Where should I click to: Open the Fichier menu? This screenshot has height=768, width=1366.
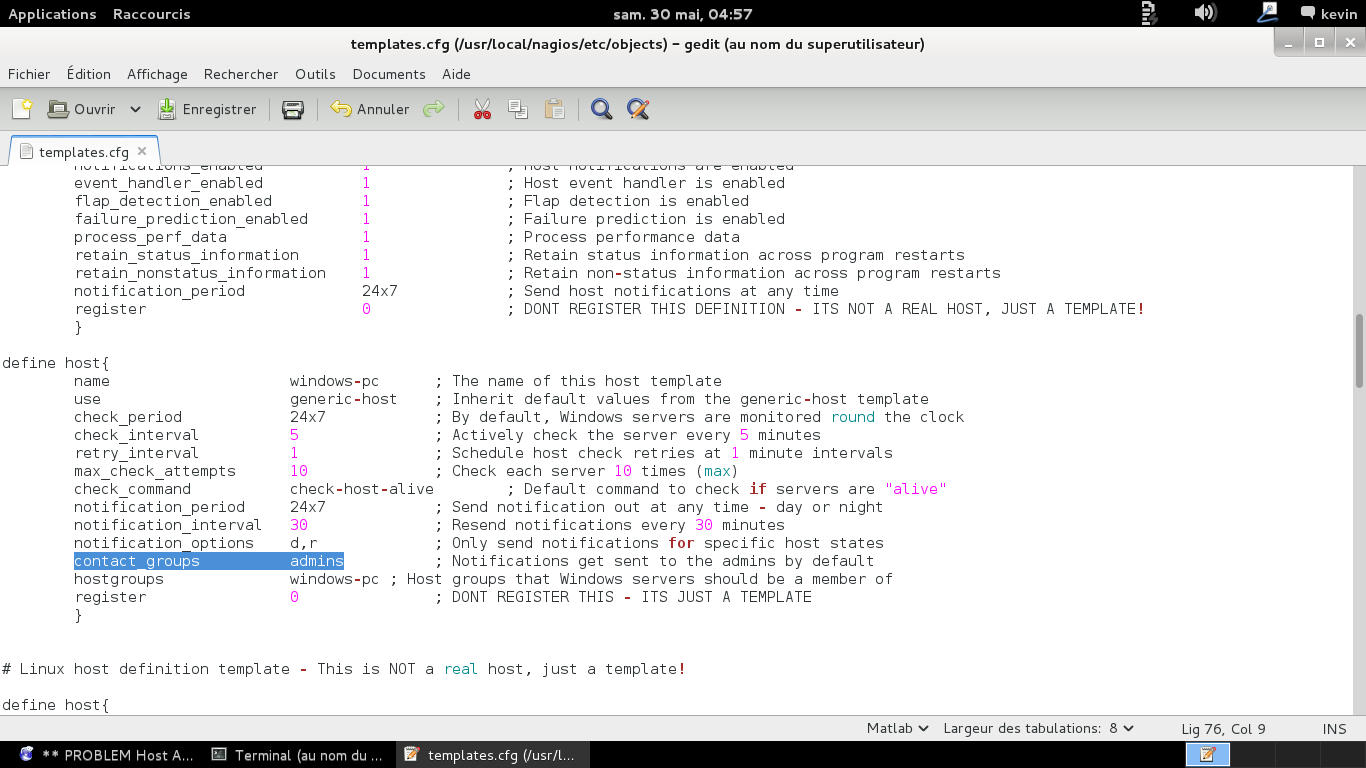click(29, 74)
